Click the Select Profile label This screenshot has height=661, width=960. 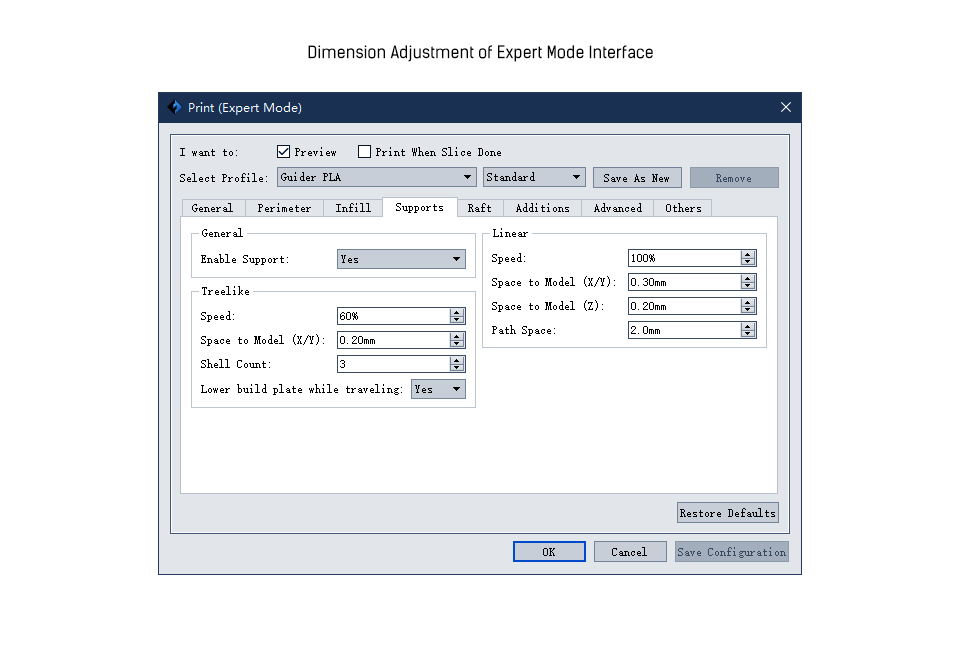[223, 178]
